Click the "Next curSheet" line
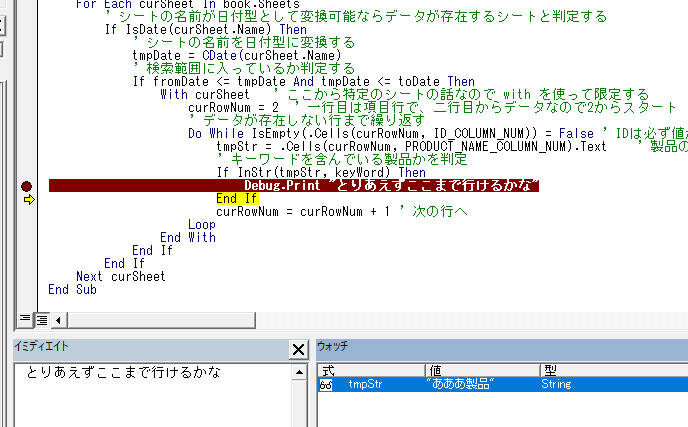The height and width of the screenshot is (427, 688). tap(121, 276)
